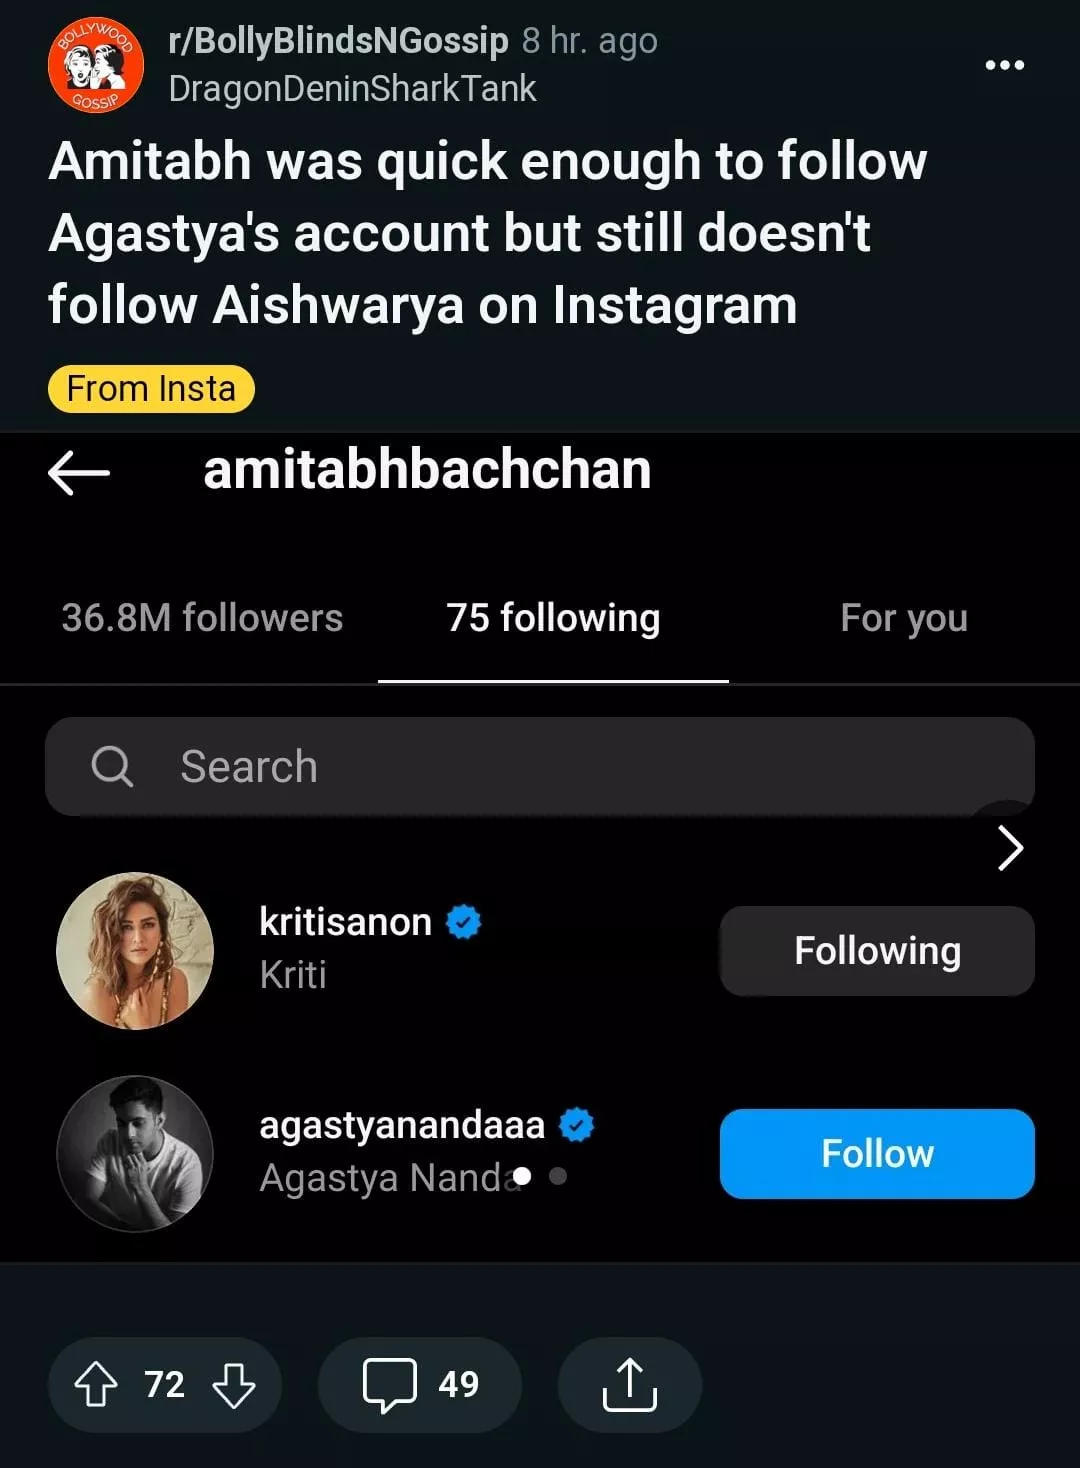This screenshot has height=1468, width=1080.
Task: Switch to the 36.8M followers tab
Action: pyautogui.click(x=202, y=618)
